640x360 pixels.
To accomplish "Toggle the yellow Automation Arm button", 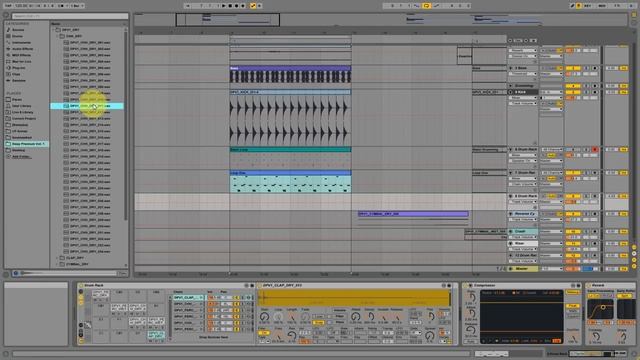I will pyautogui.click(x=253, y=6).
